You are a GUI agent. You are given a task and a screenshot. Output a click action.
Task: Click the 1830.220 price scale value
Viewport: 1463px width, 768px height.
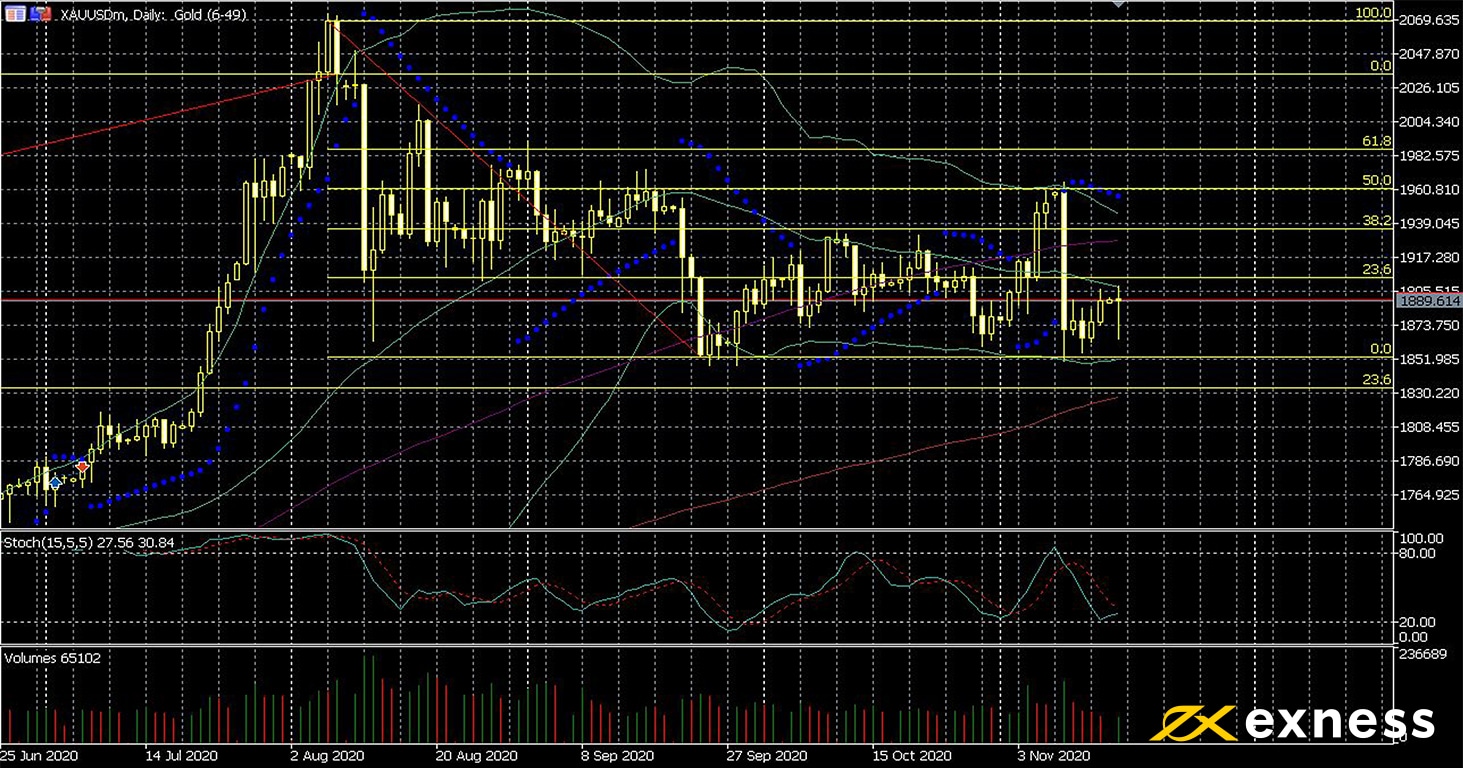pyautogui.click(x=1428, y=393)
